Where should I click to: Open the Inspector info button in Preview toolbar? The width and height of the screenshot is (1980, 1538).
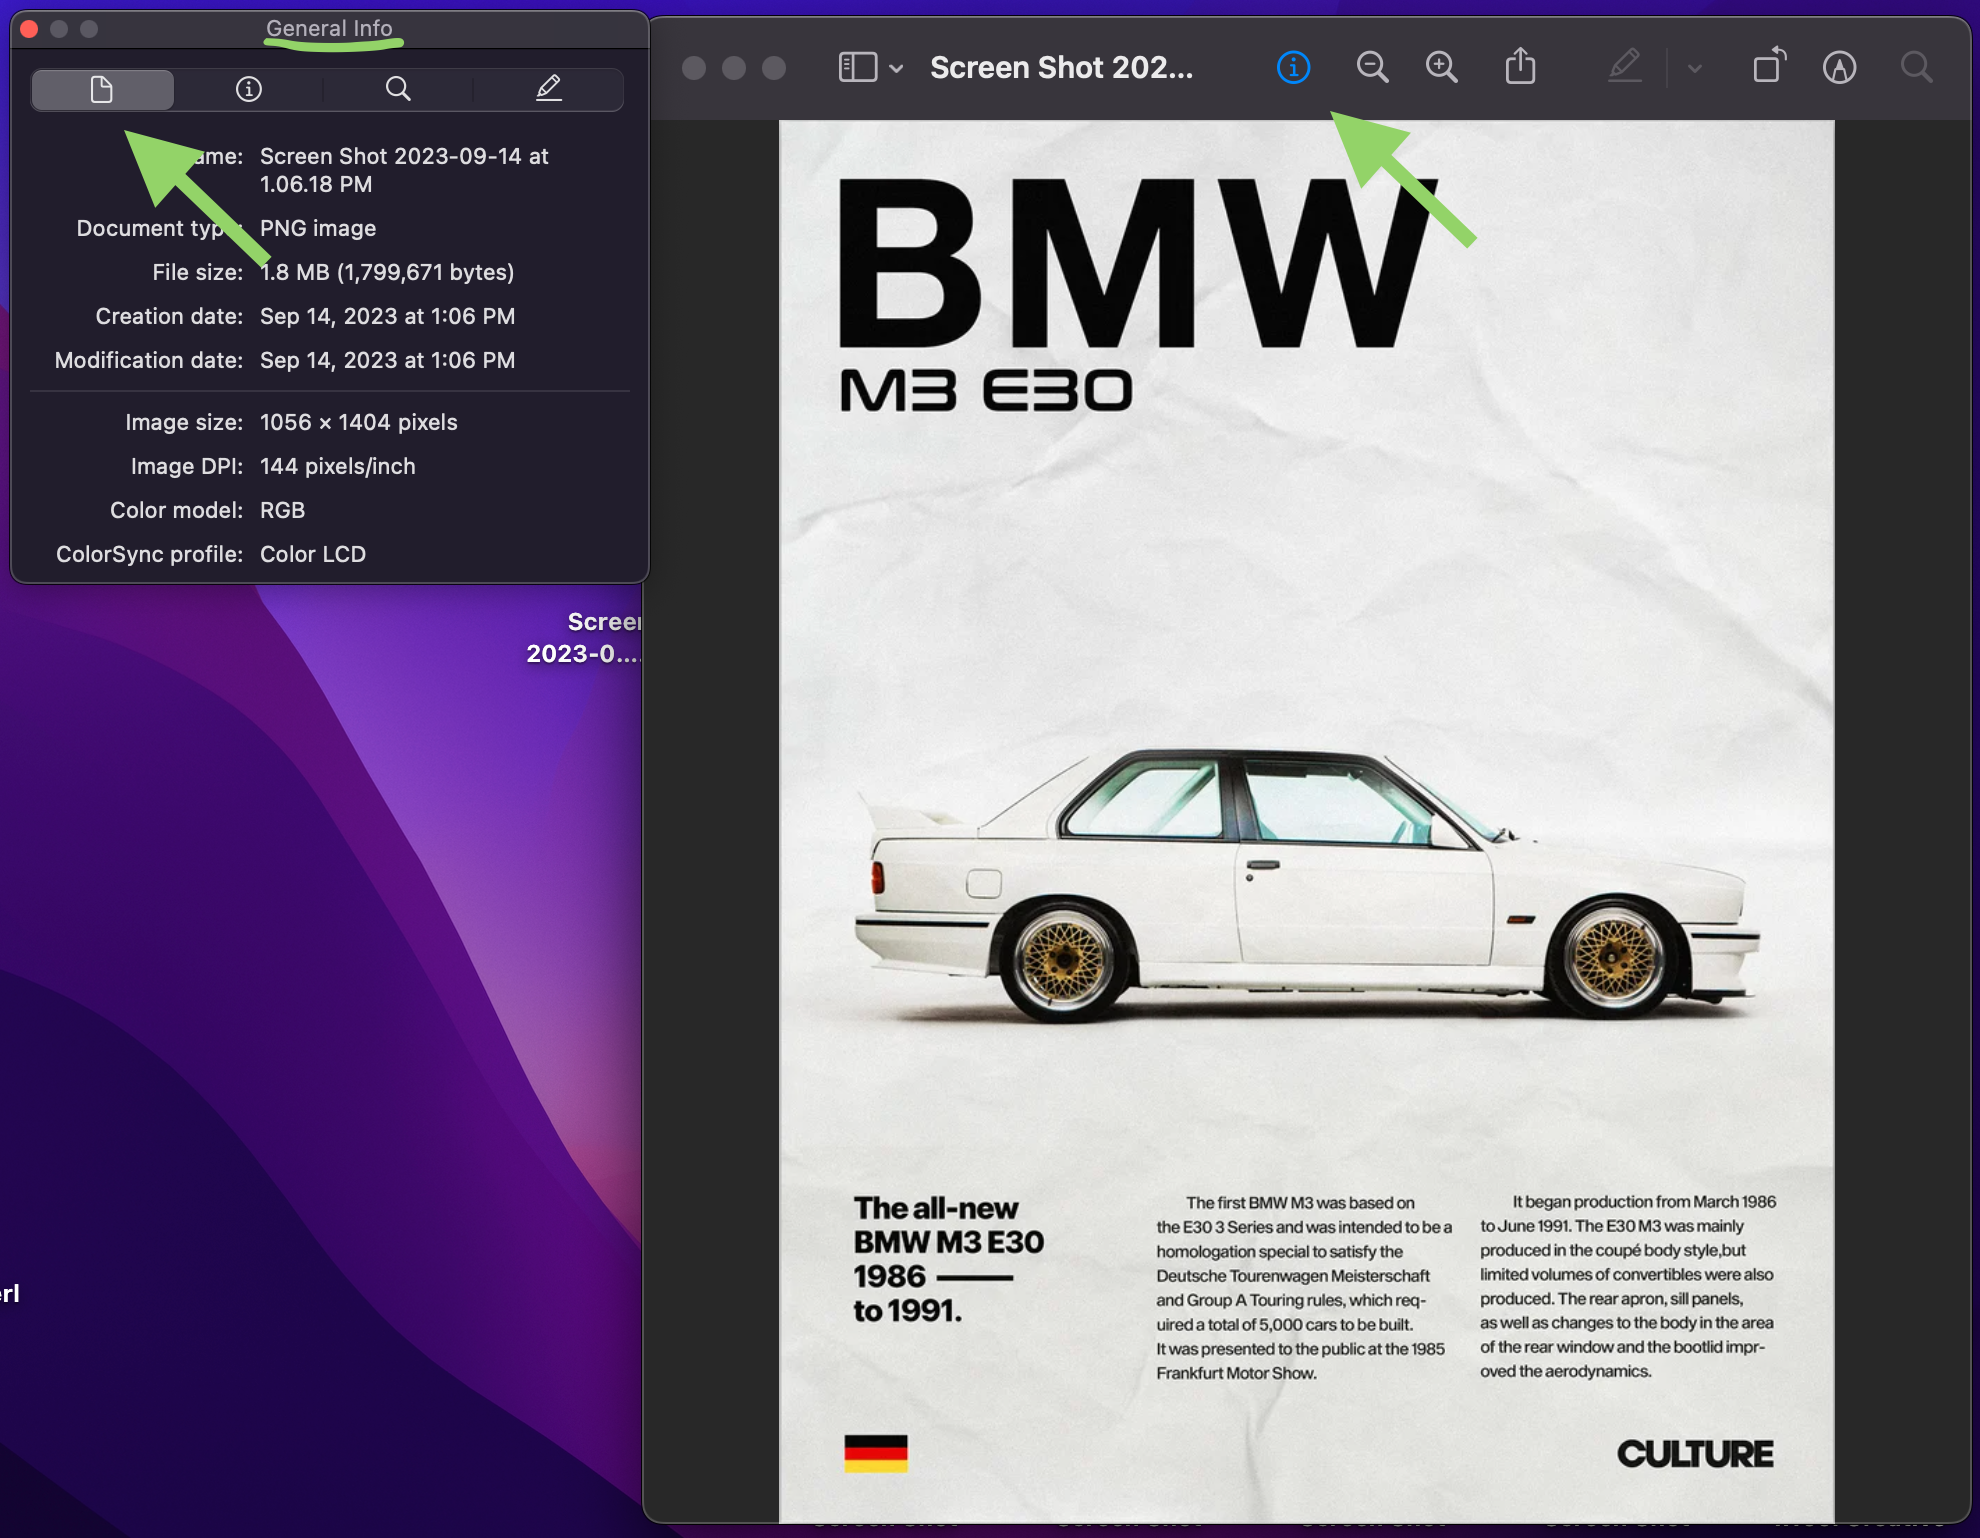click(x=1293, y=68)
